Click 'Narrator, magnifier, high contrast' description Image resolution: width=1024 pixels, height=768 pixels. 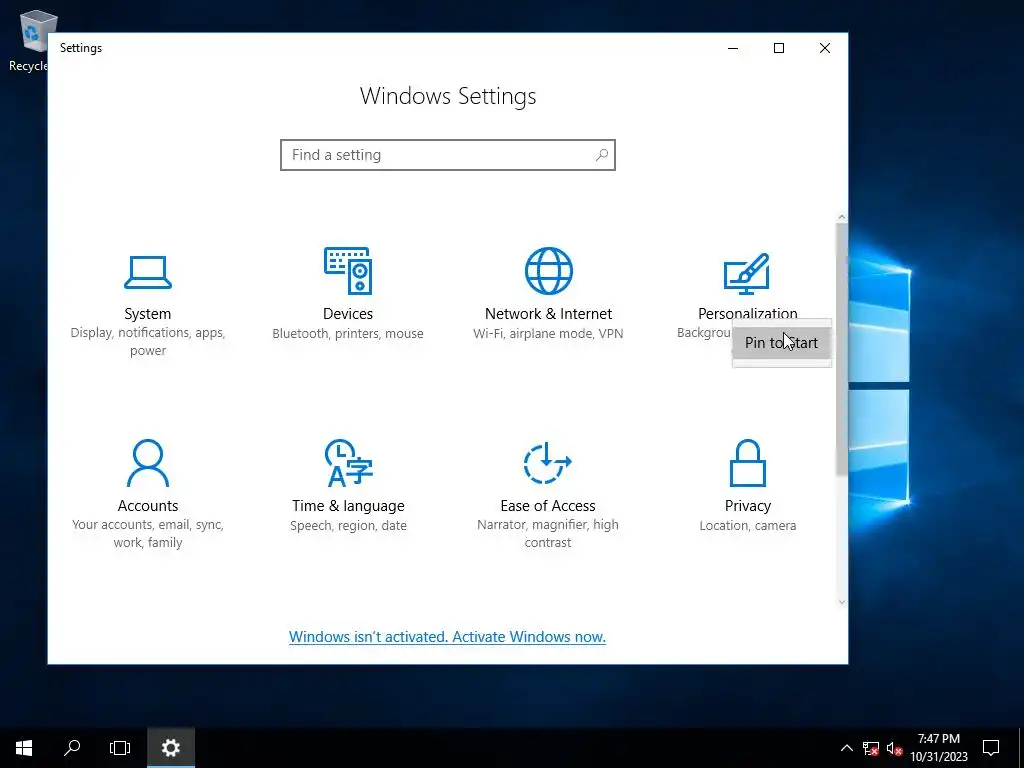pos(548,534)
